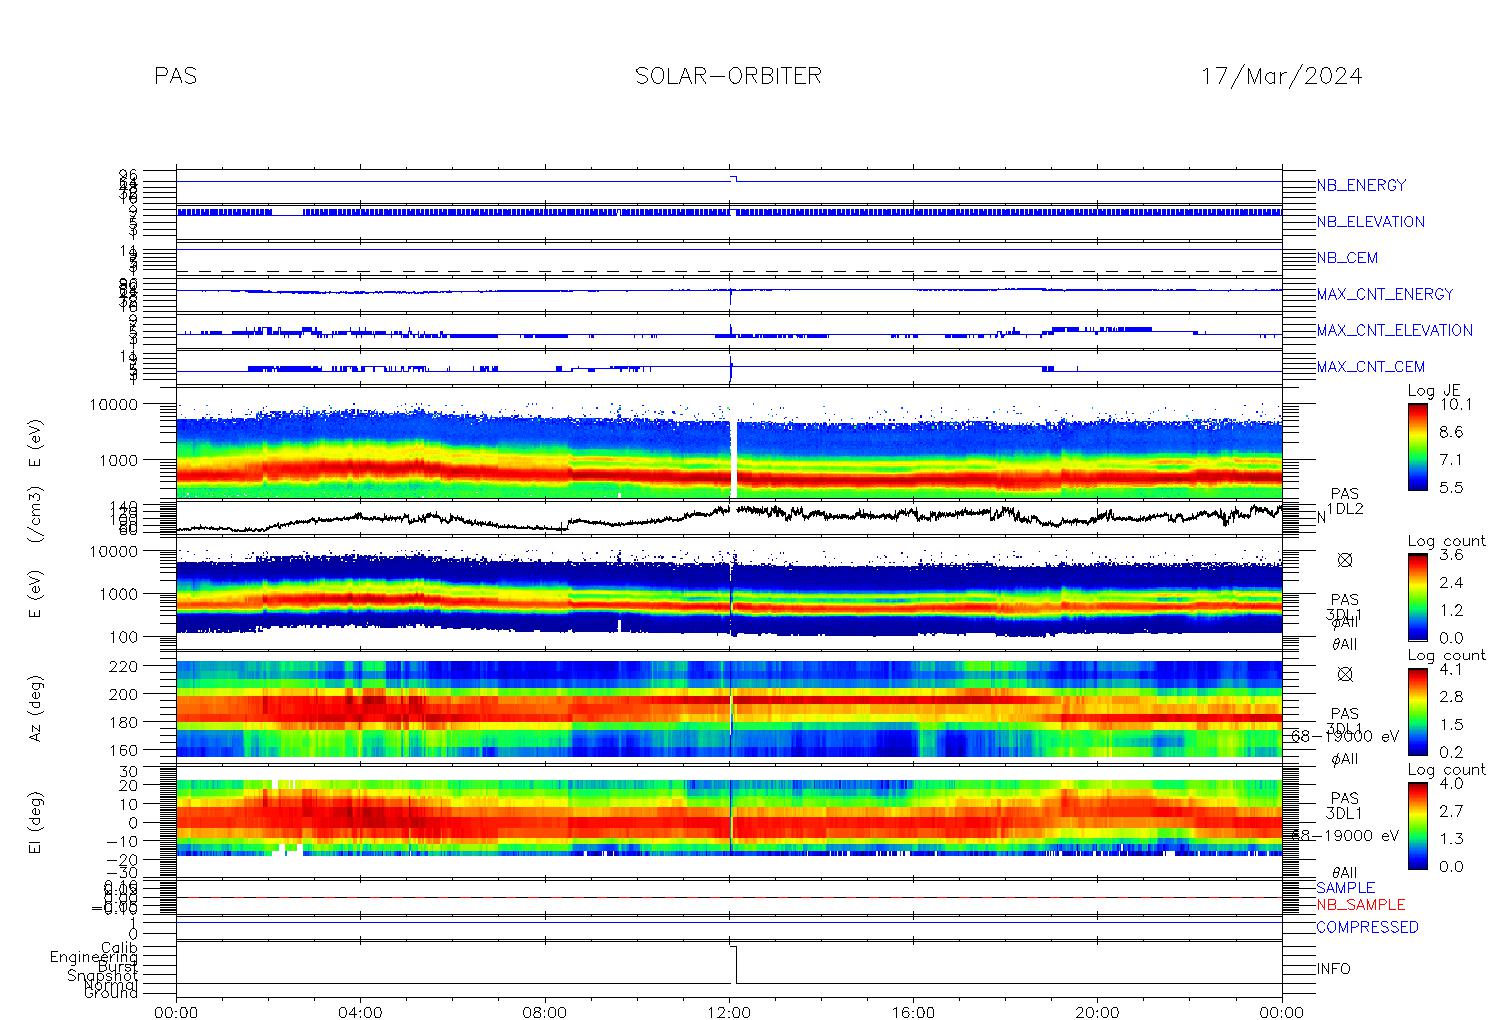
Task: Click the blue SAMPLE label
Action: [1345, 888]
